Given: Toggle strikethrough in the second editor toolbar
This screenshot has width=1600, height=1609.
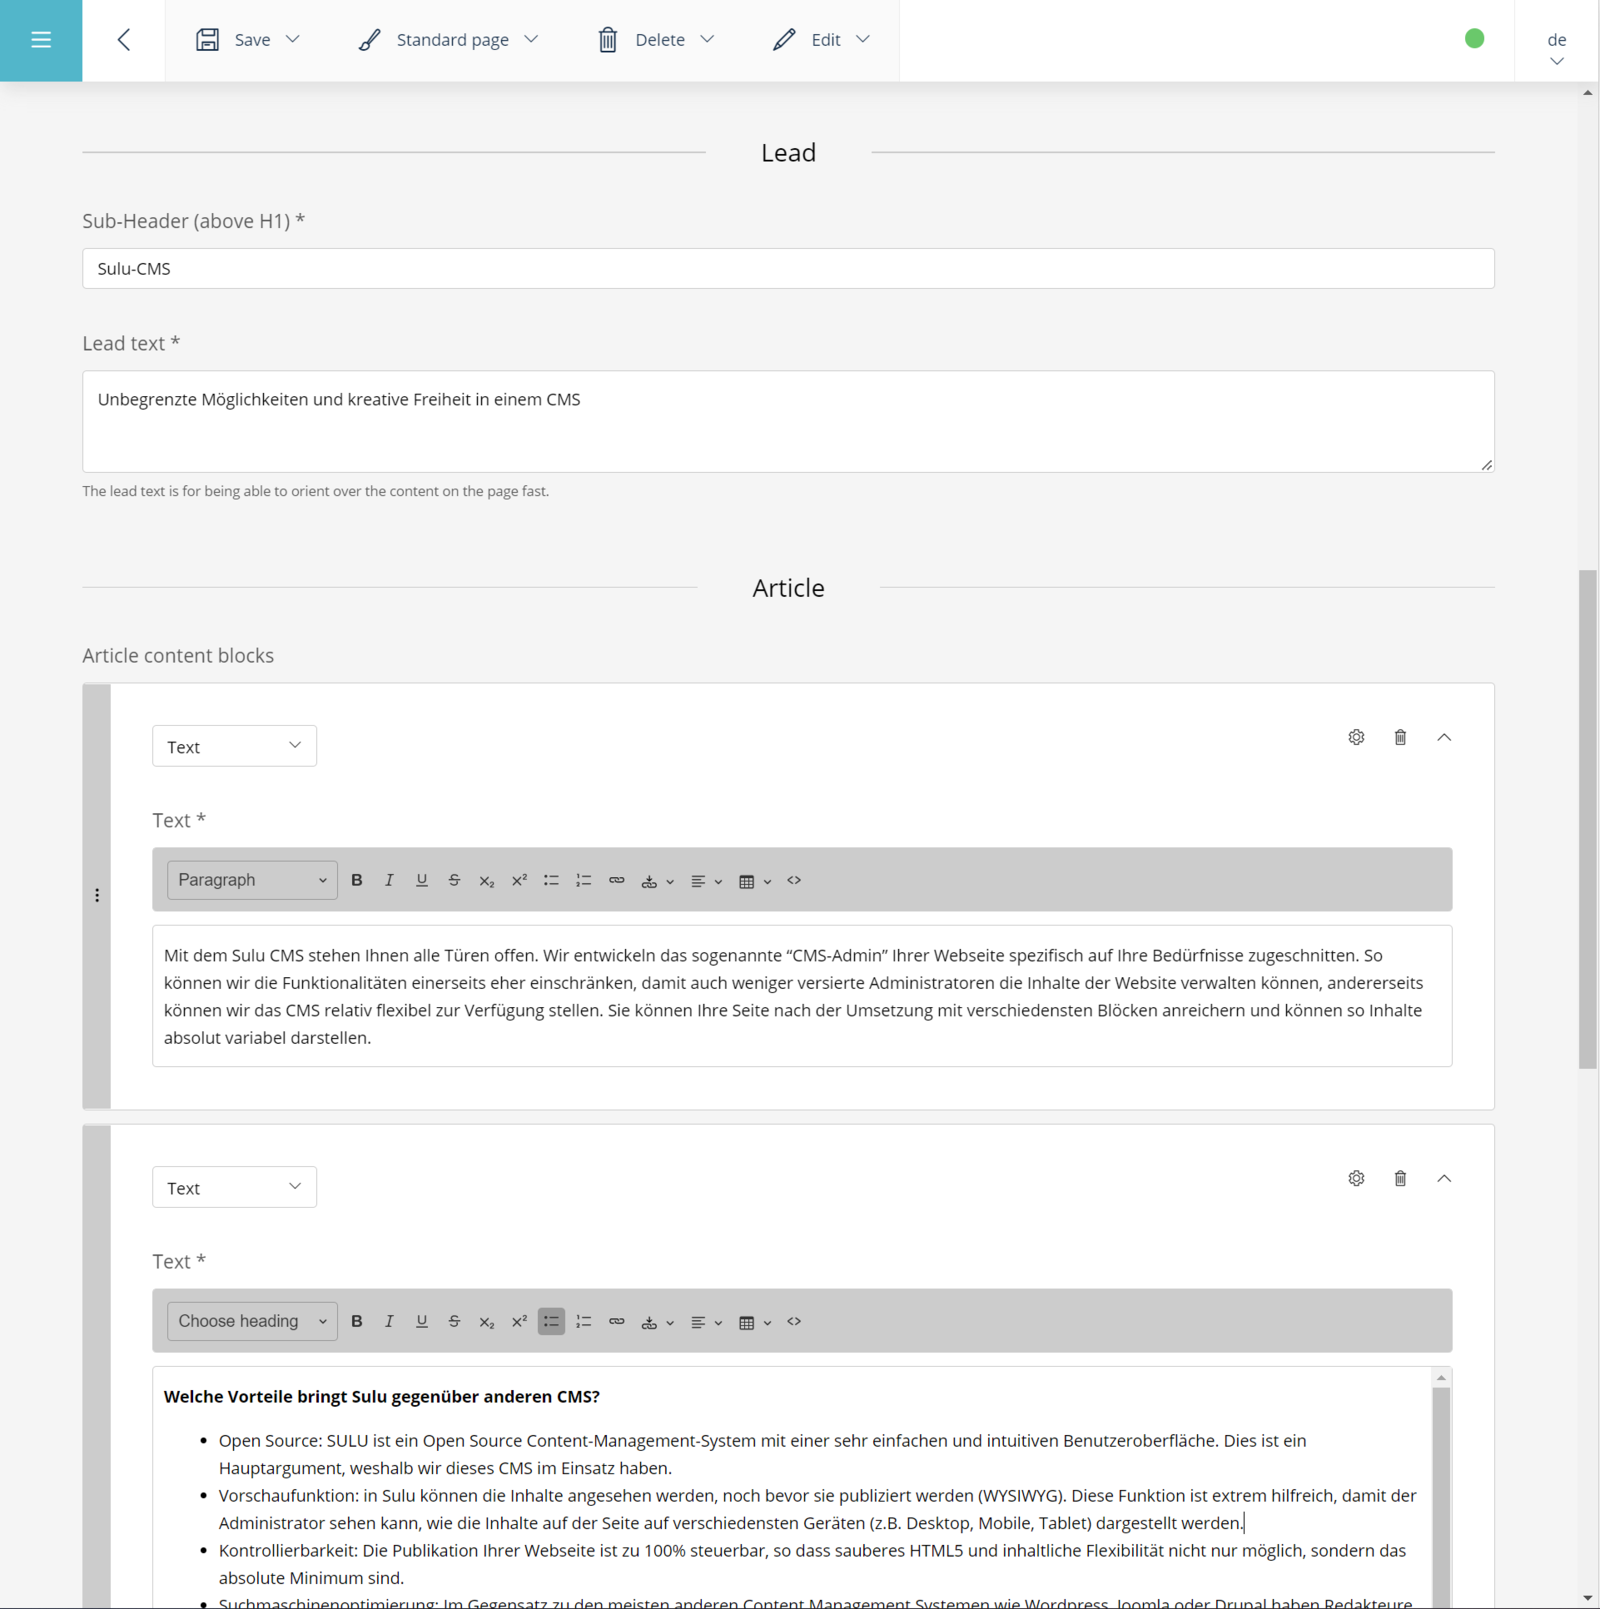Looking at the screenshot, I should click(x=454, y=1321).
